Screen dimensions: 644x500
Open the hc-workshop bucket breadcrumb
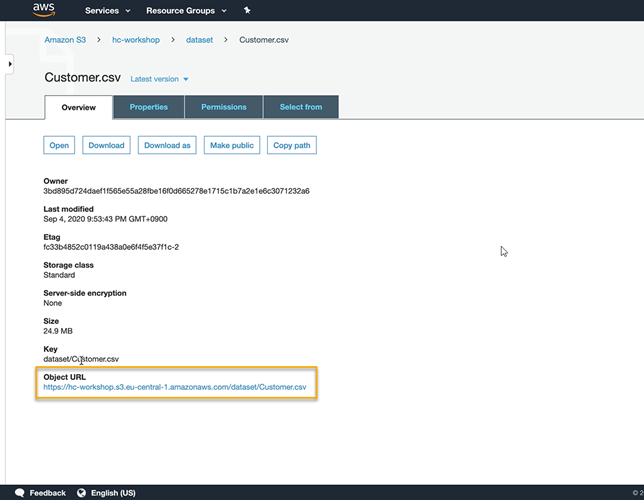click(136, 40)
